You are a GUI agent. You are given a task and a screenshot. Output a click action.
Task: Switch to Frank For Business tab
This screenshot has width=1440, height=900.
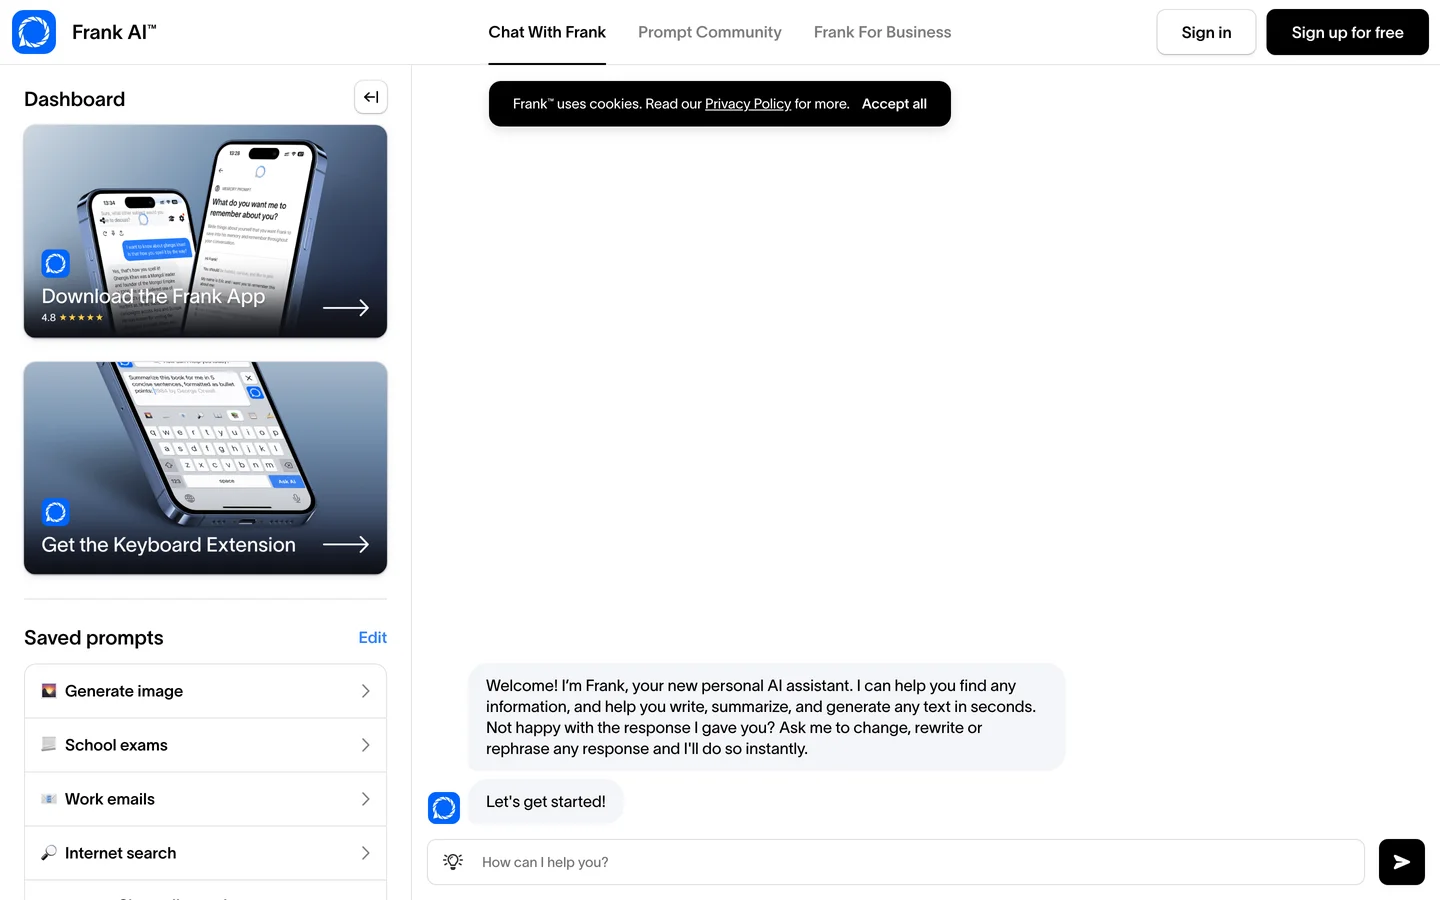click(x=882, y=32)
